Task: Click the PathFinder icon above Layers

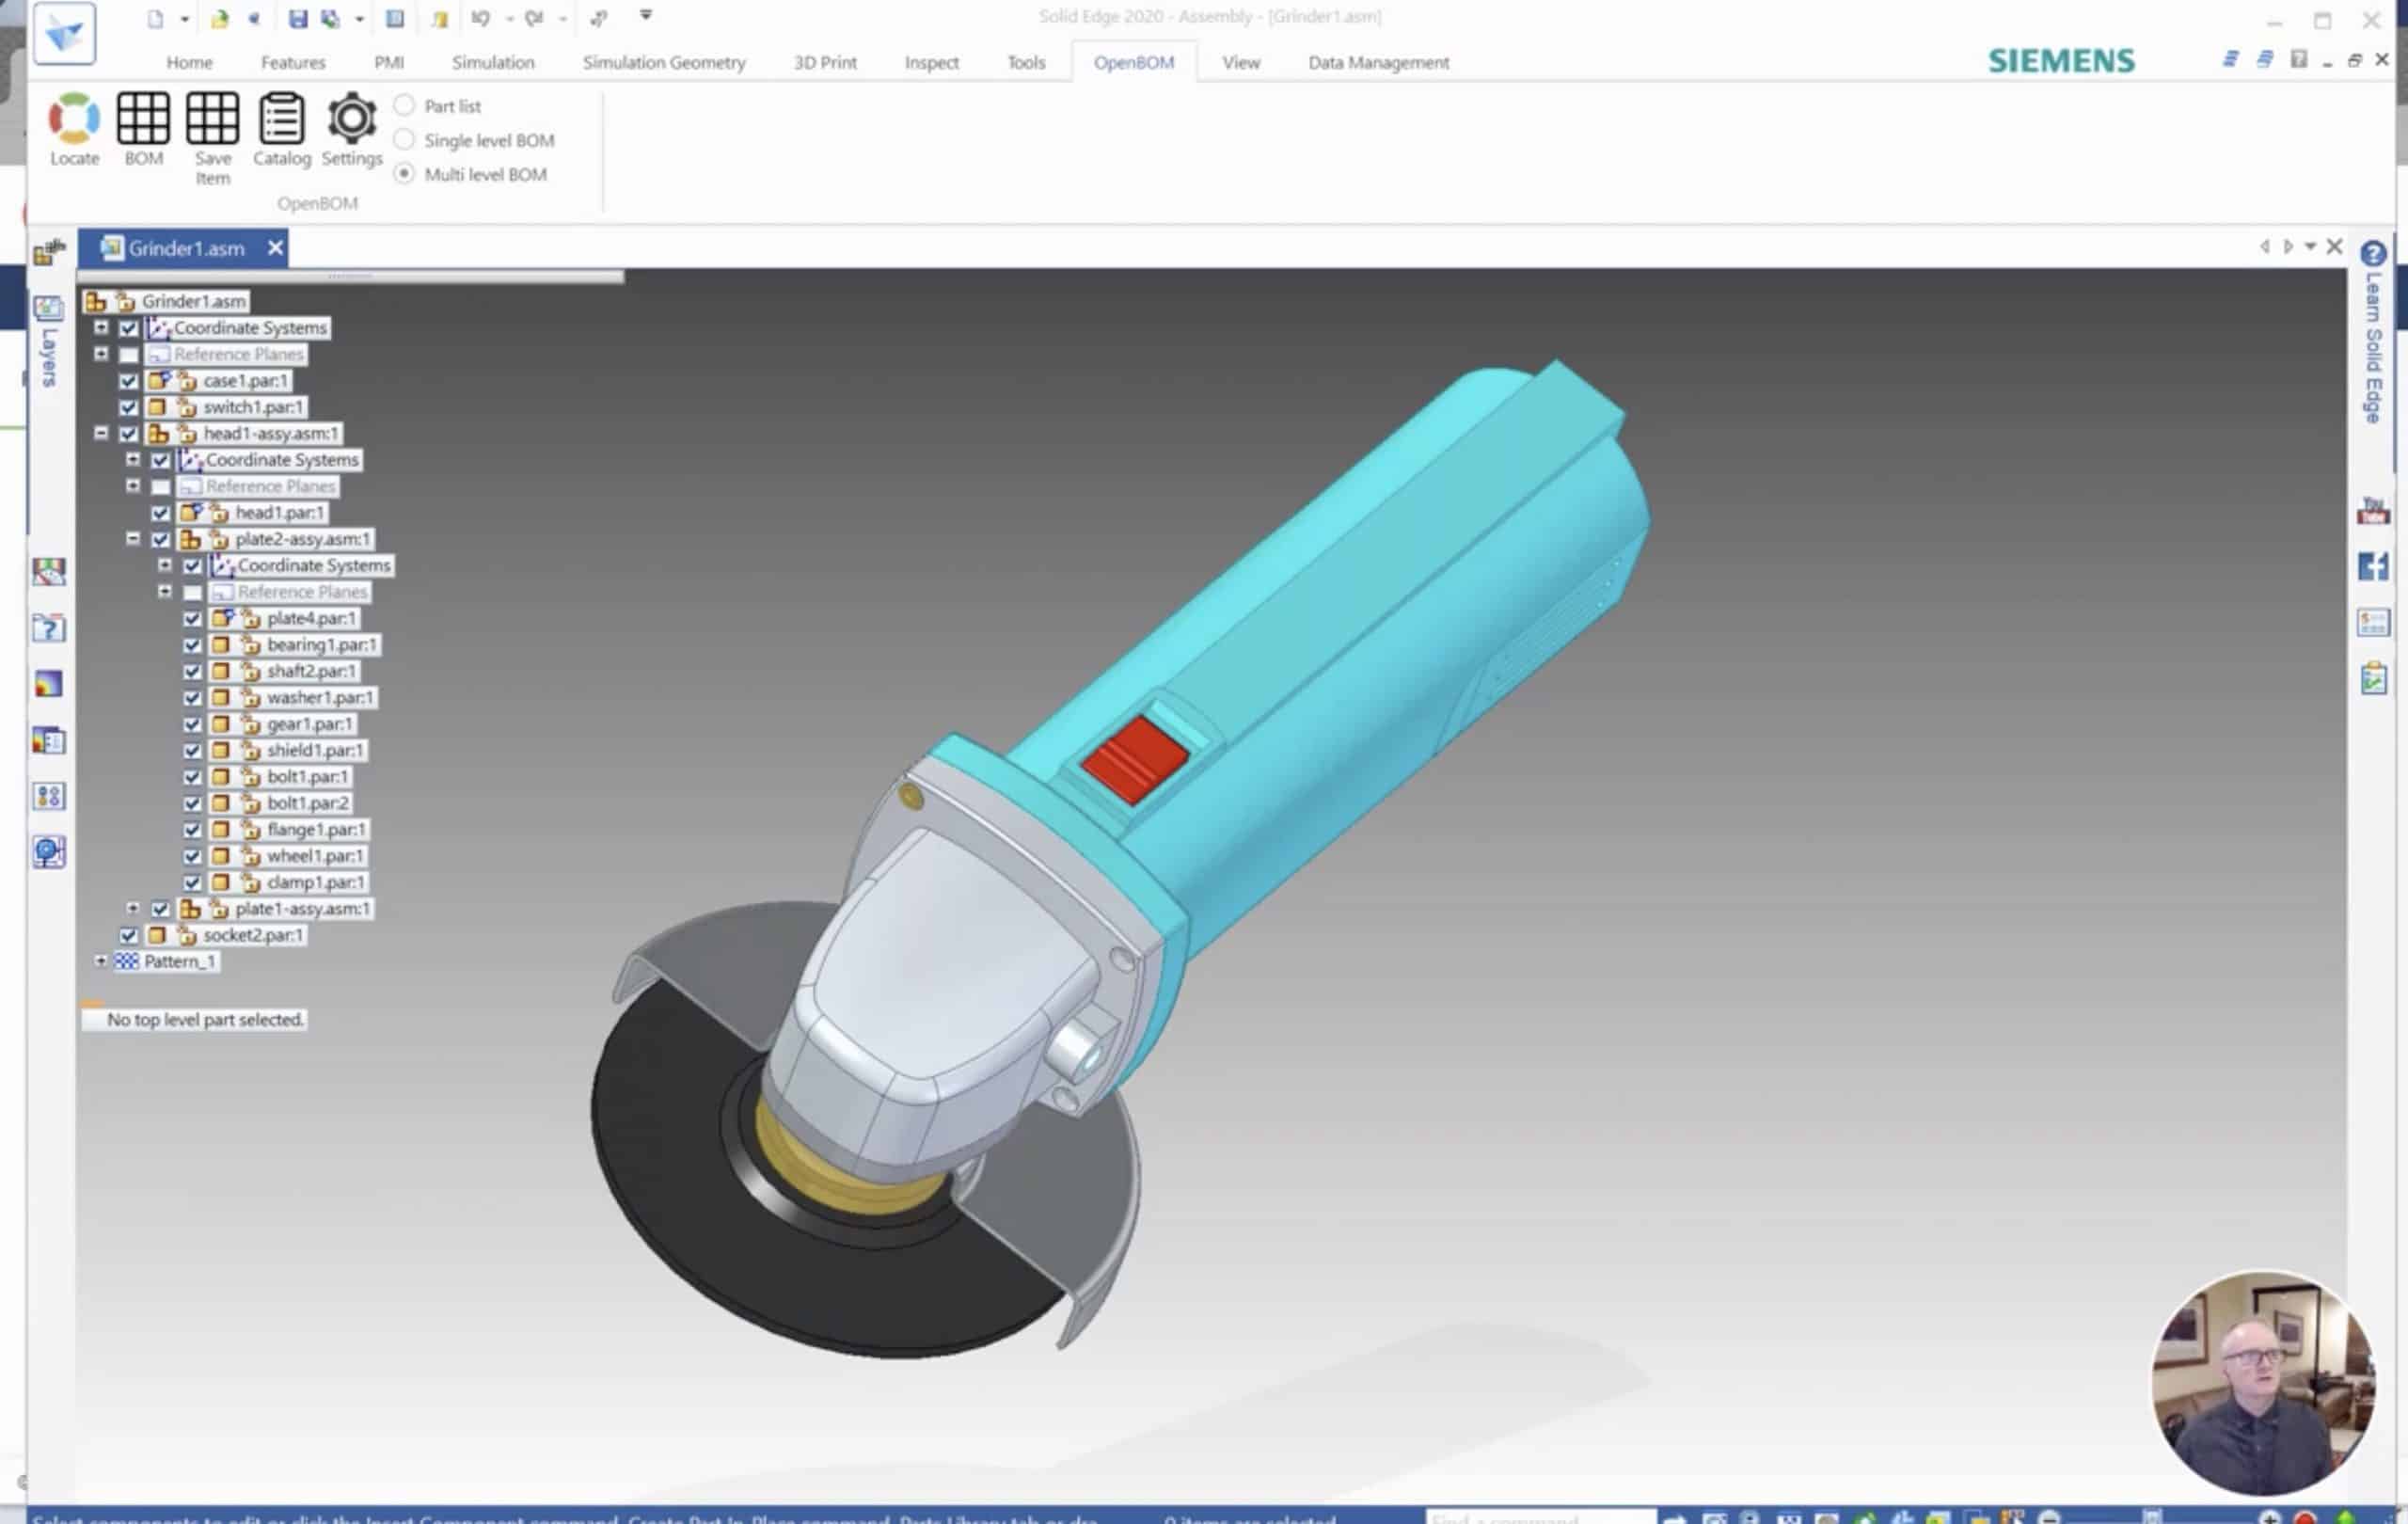Action: tap(49, 252)
